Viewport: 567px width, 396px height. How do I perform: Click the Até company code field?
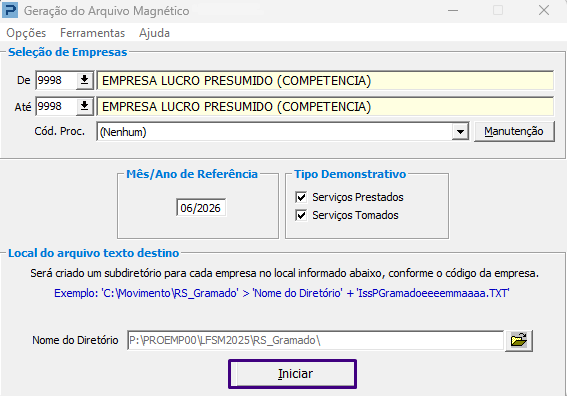(56, 106)
